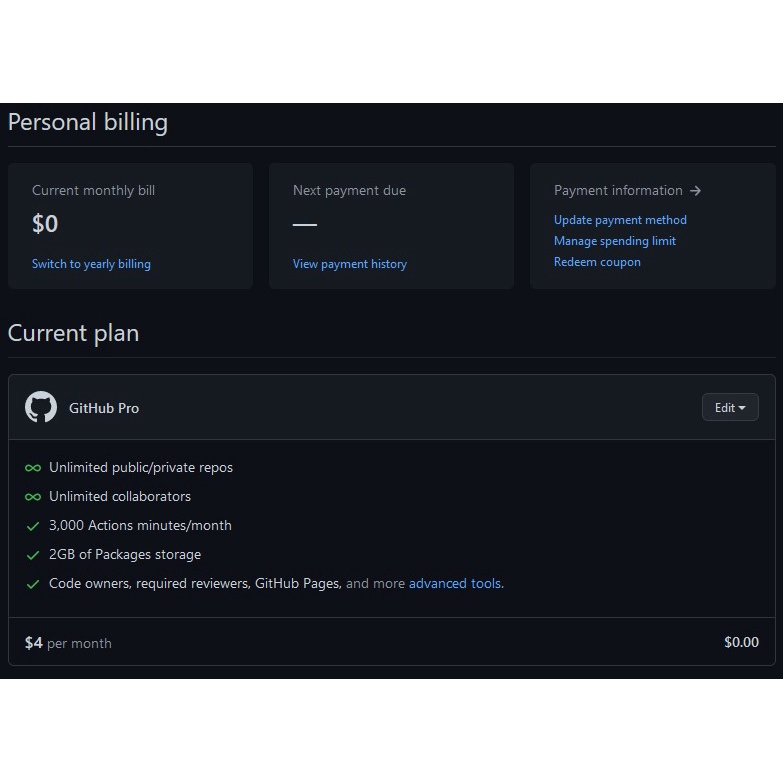Viewport: 783px width, 783px height.
Task: Click Redeem coupon link
Action: 597,262
